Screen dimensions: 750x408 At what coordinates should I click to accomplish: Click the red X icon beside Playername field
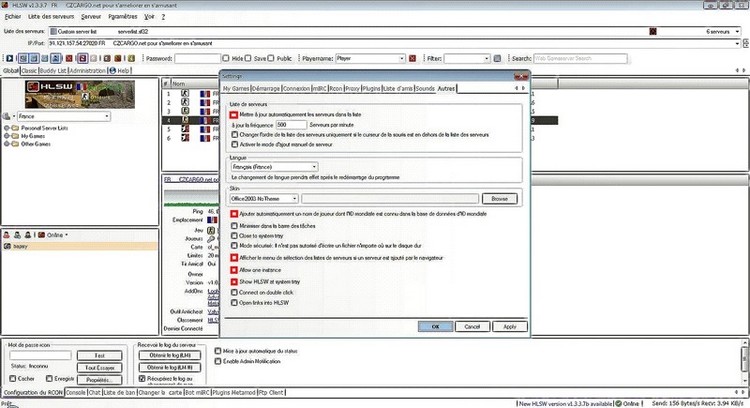412,58
